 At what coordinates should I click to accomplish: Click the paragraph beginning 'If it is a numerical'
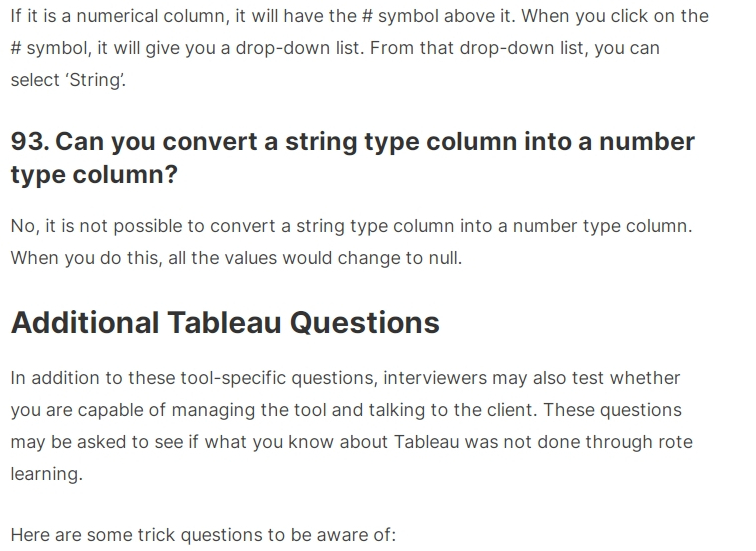[x=360, y=48]
